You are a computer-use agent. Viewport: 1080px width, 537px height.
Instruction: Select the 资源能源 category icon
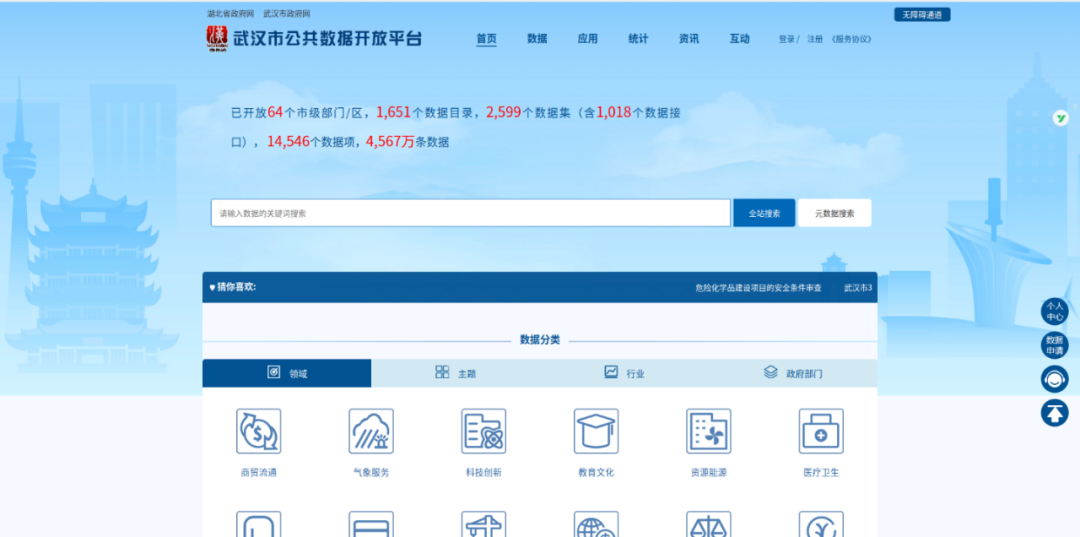click(x=708, y=431)
